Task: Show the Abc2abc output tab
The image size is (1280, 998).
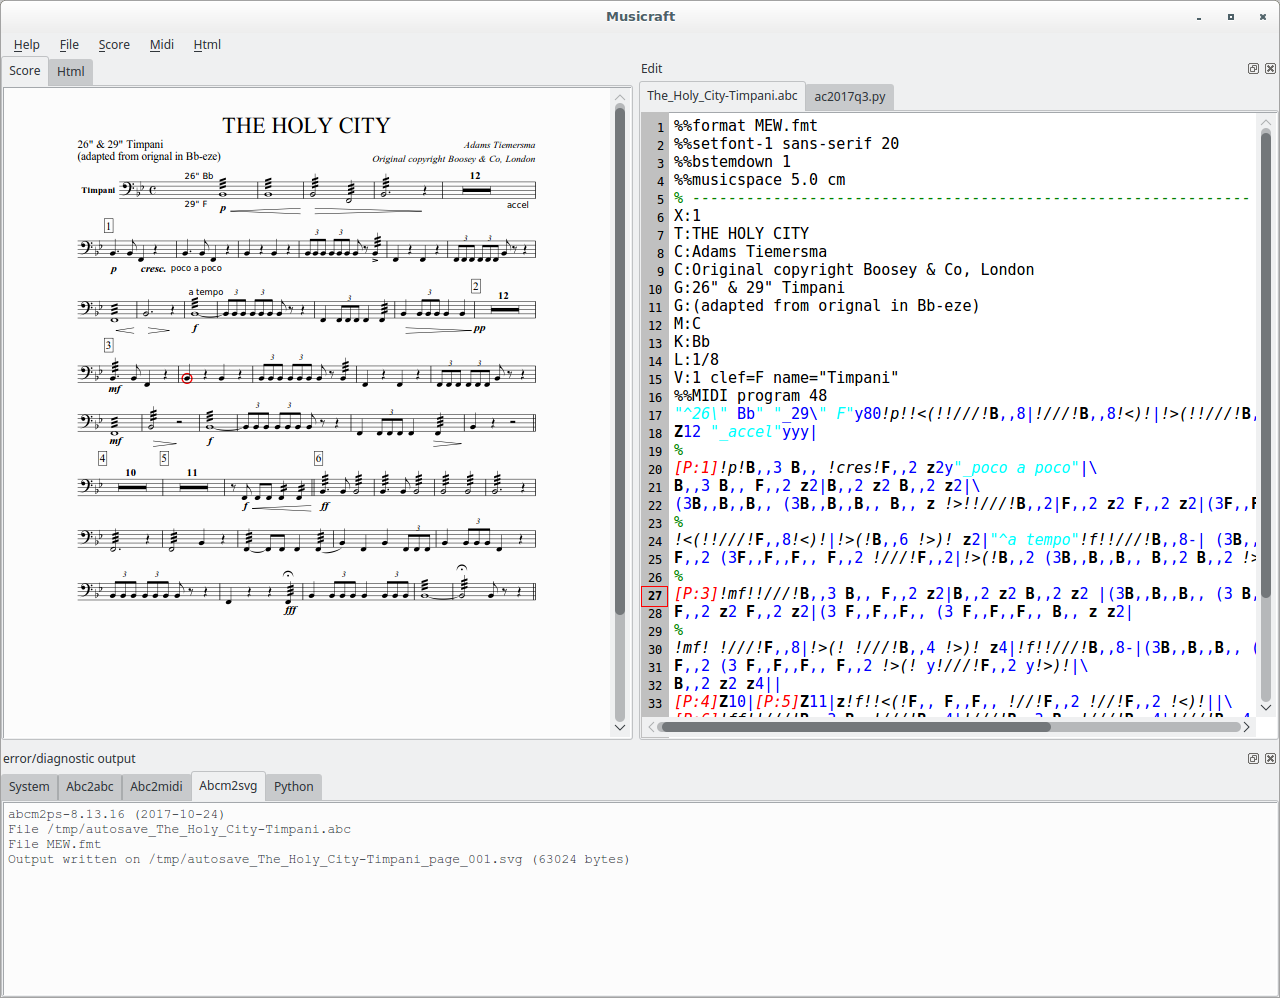Action: [x=90, y=787]
